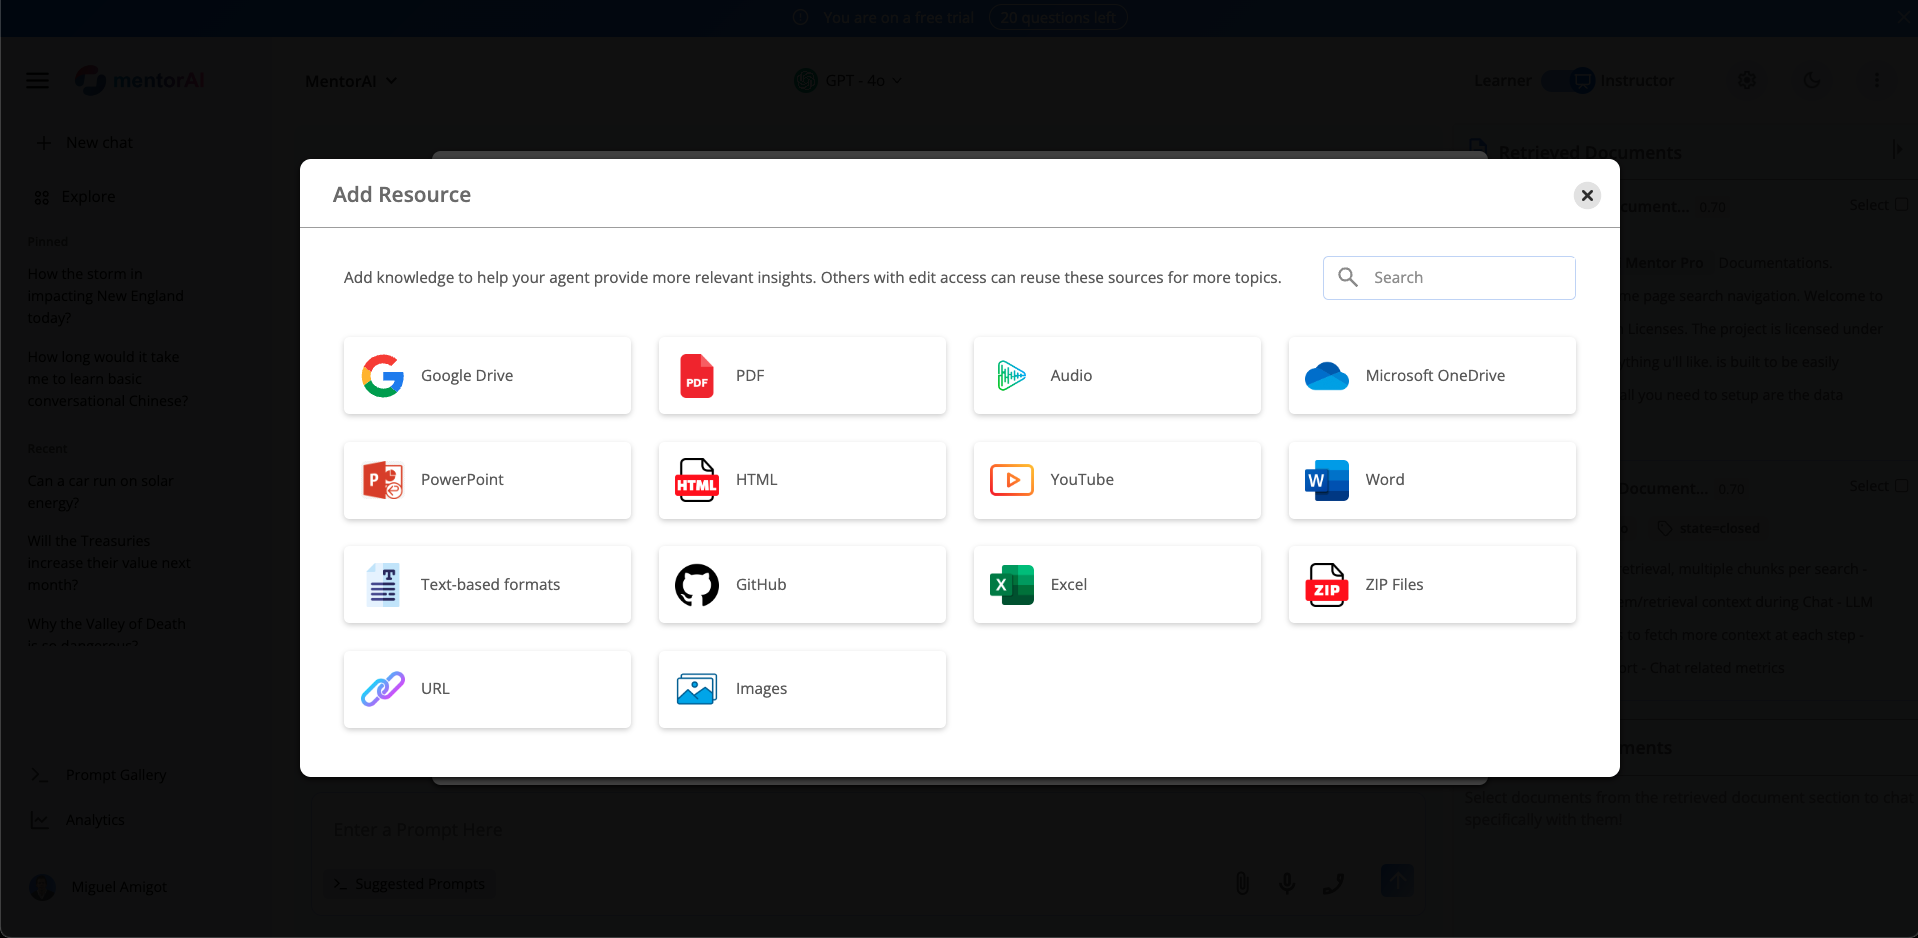Open the Explore page

(75, 197)
